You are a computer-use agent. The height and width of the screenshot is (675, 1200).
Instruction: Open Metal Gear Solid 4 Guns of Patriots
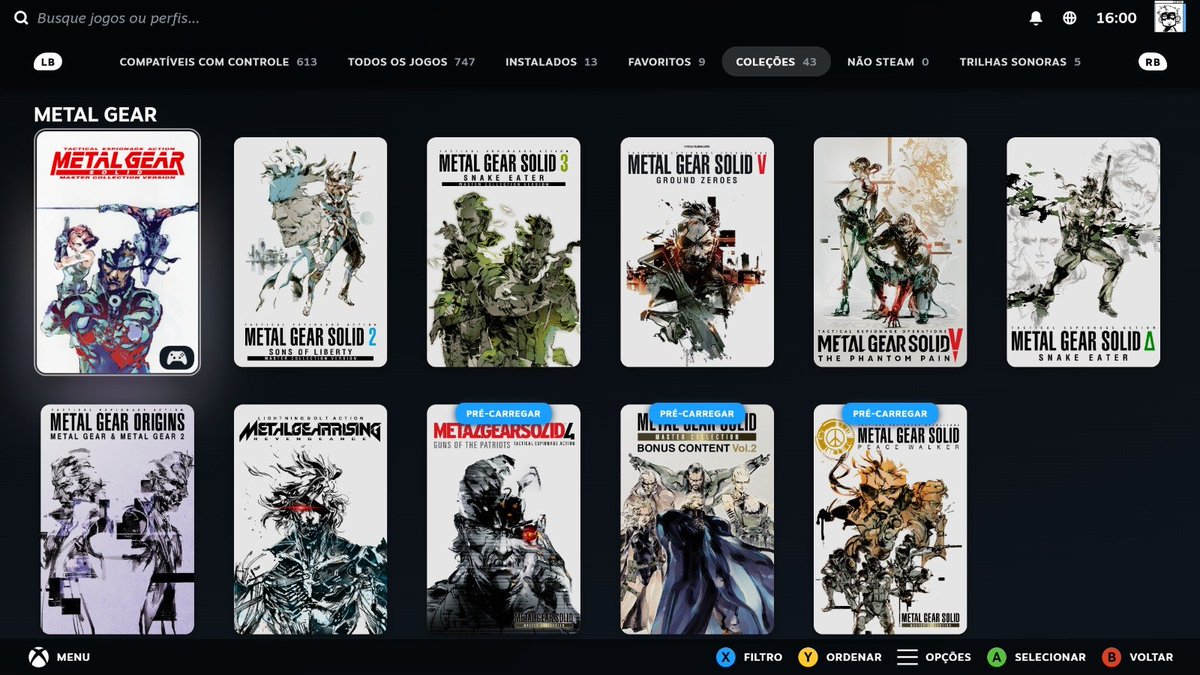click(503, 519)
